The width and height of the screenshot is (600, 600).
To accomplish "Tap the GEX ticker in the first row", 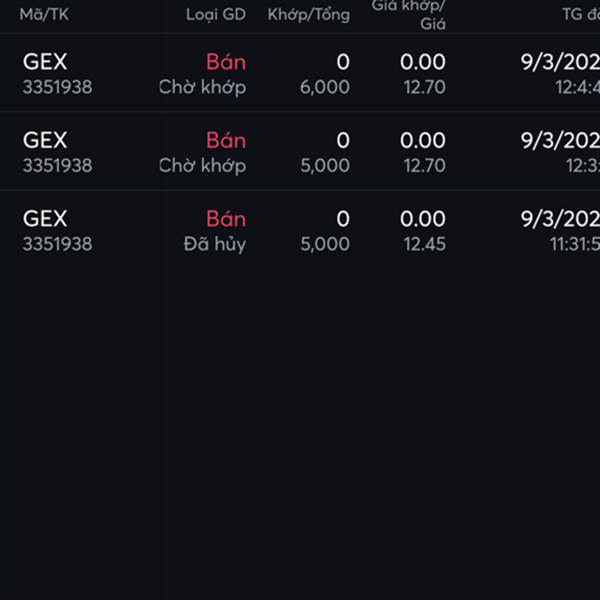I will pyautogui.click(x=45, y=62).
